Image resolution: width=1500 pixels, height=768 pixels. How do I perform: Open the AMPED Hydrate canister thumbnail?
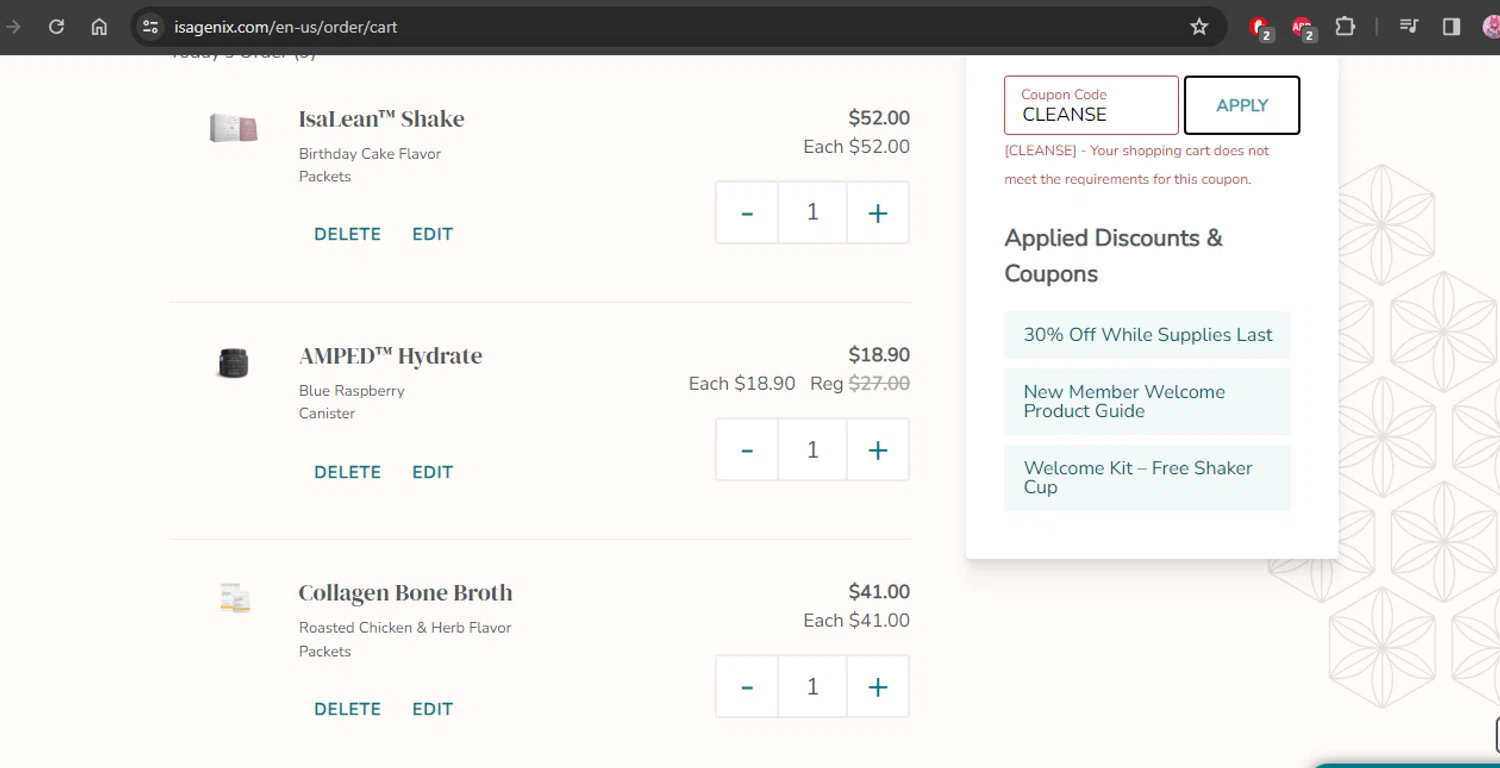(233, 362)
